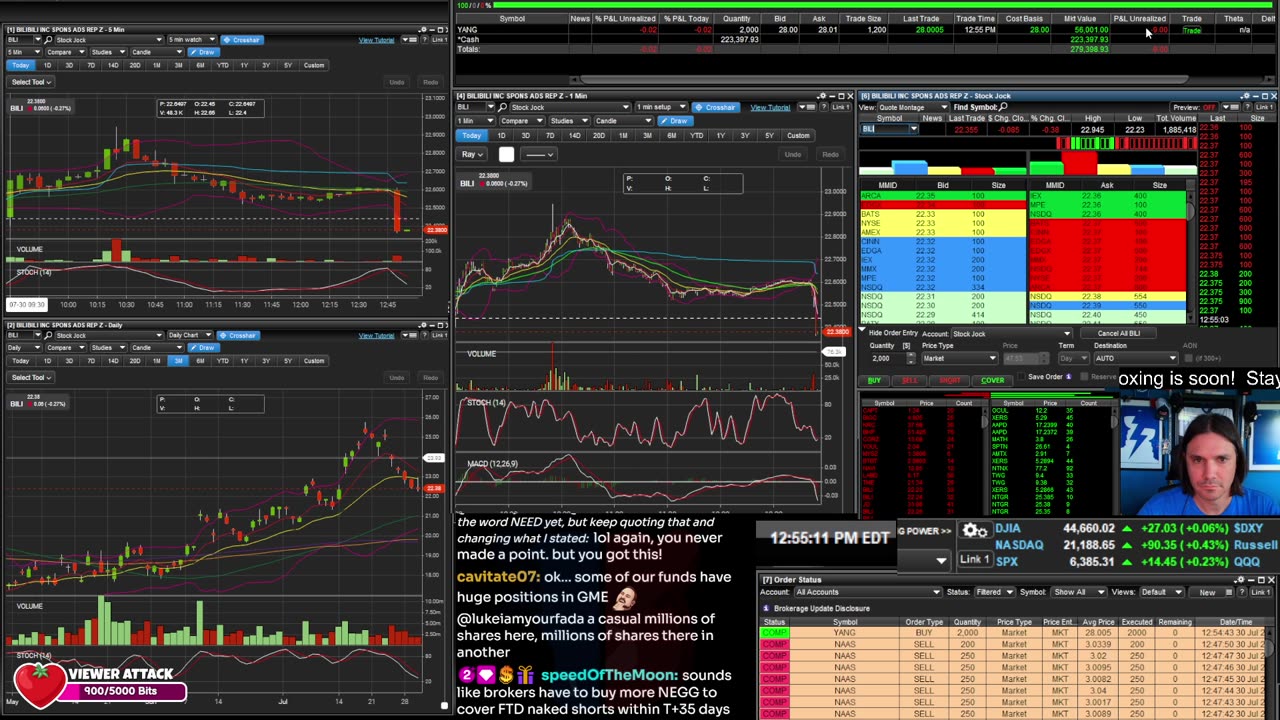Click Level 2 ask list scrollbar
Image resolution: width=1280 pixels, height=720 pixels.
pos(1190,255)
